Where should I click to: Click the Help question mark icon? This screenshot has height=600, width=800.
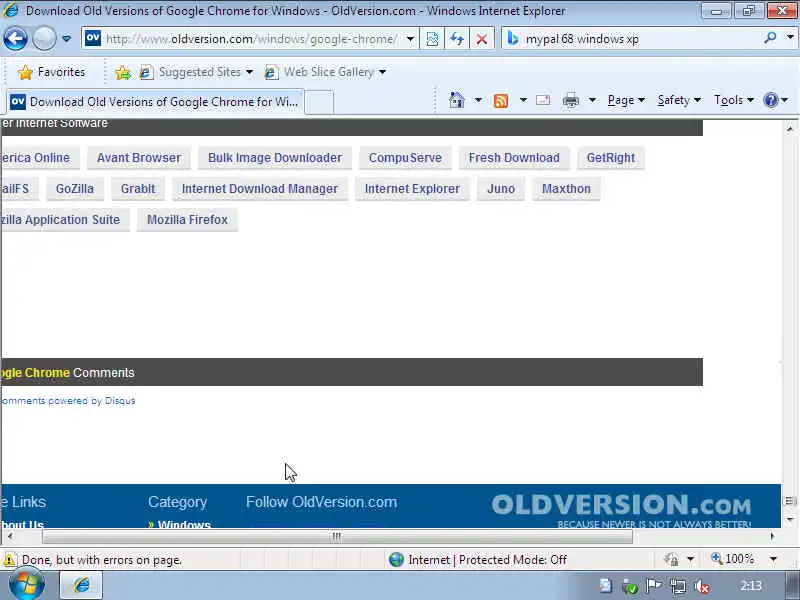point(771,100)
